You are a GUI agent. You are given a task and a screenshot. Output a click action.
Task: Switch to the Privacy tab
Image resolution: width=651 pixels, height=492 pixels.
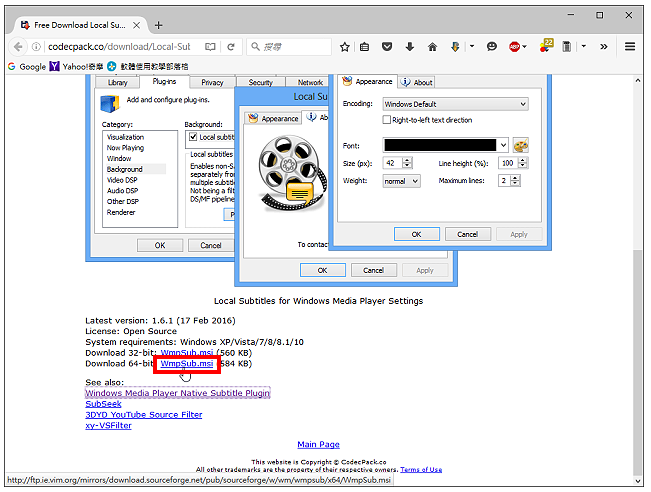(212, 83)
